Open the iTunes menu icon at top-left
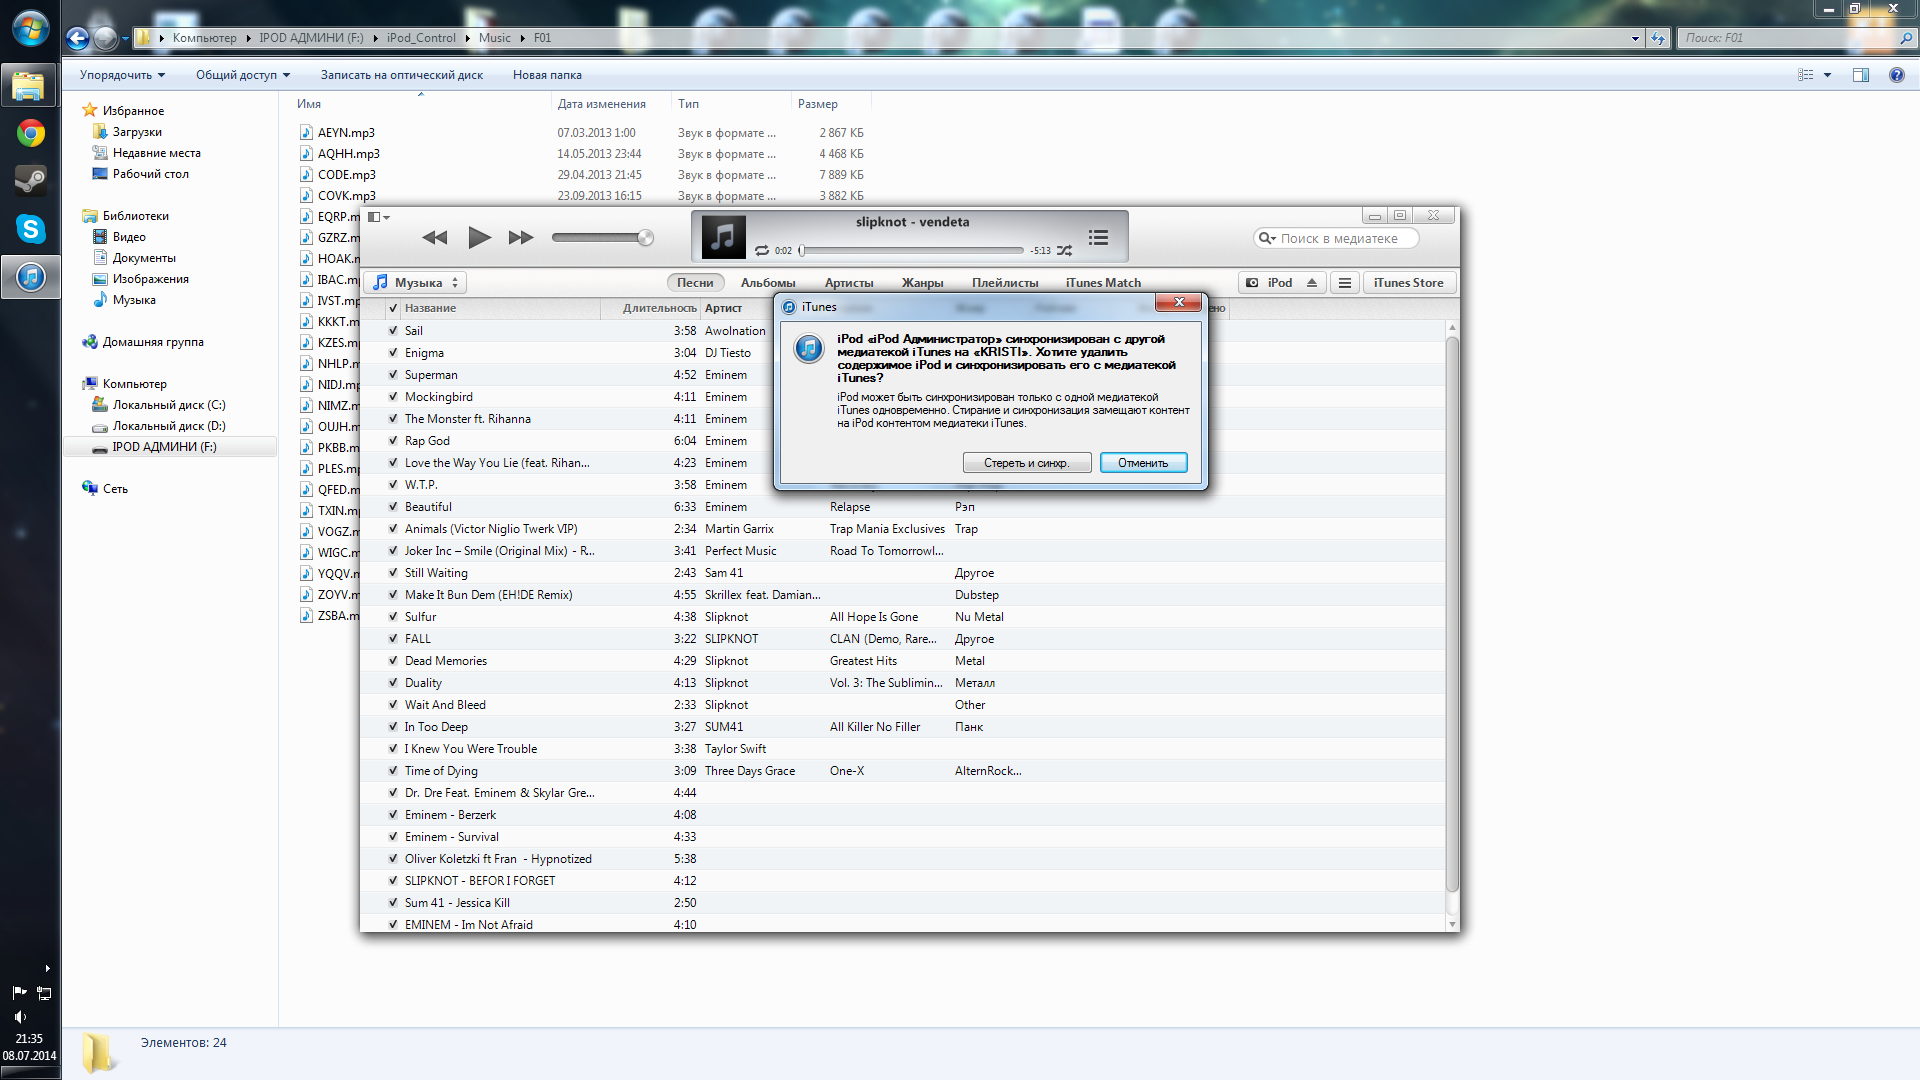 [378, 217]
